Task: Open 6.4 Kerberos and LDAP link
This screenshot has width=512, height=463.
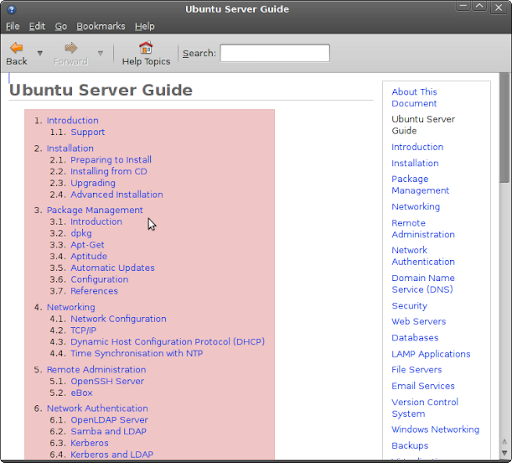Action: click(112, 455)
